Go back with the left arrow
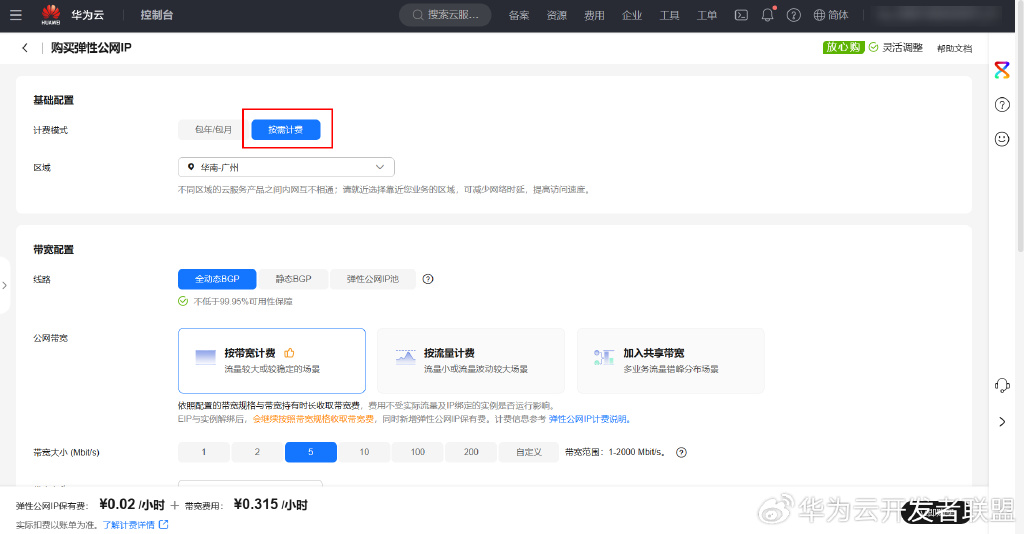Screen dimensions: 1024x534 (x=25, y=48)
